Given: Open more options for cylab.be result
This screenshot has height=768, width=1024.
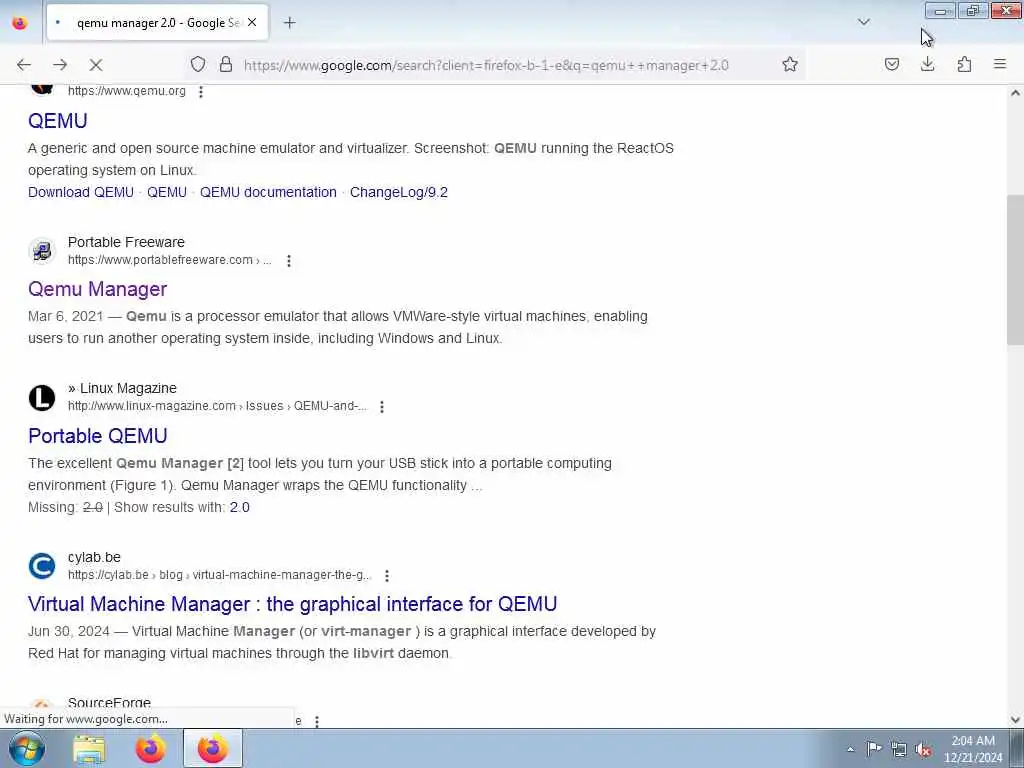Looking at the screenshot, I should [x=387, y=575].
